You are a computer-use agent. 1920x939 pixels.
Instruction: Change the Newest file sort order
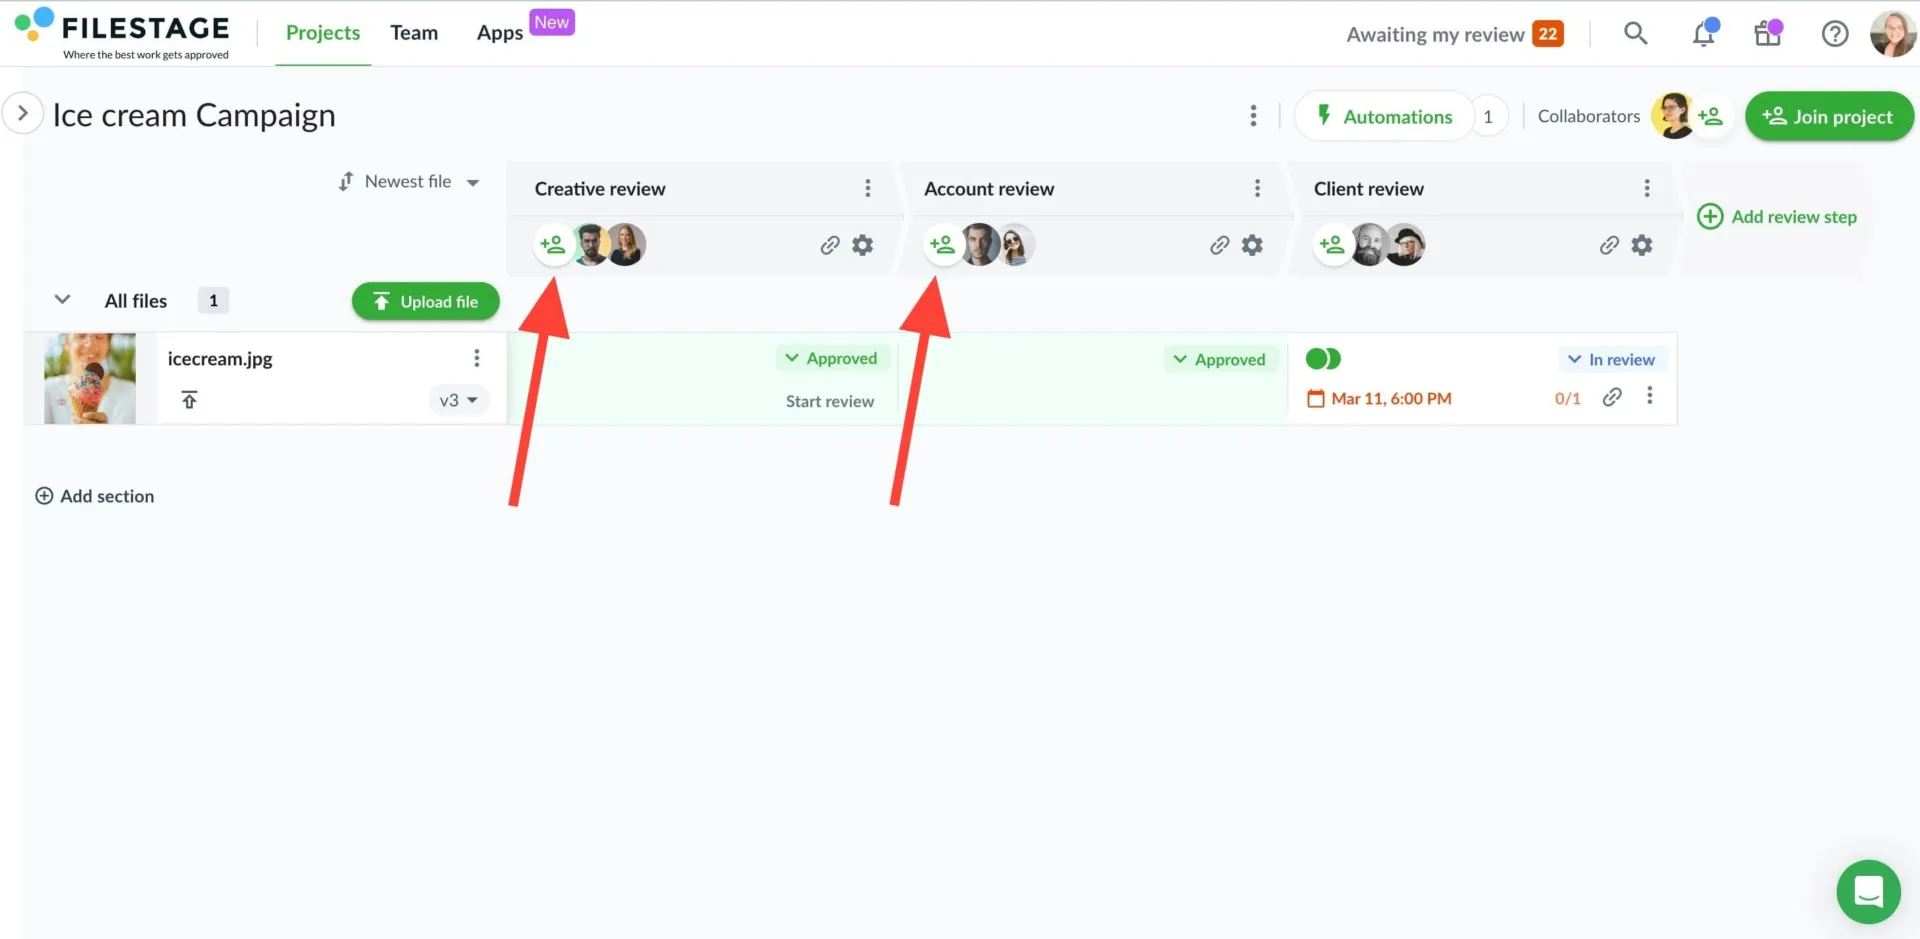pos(408,182)
